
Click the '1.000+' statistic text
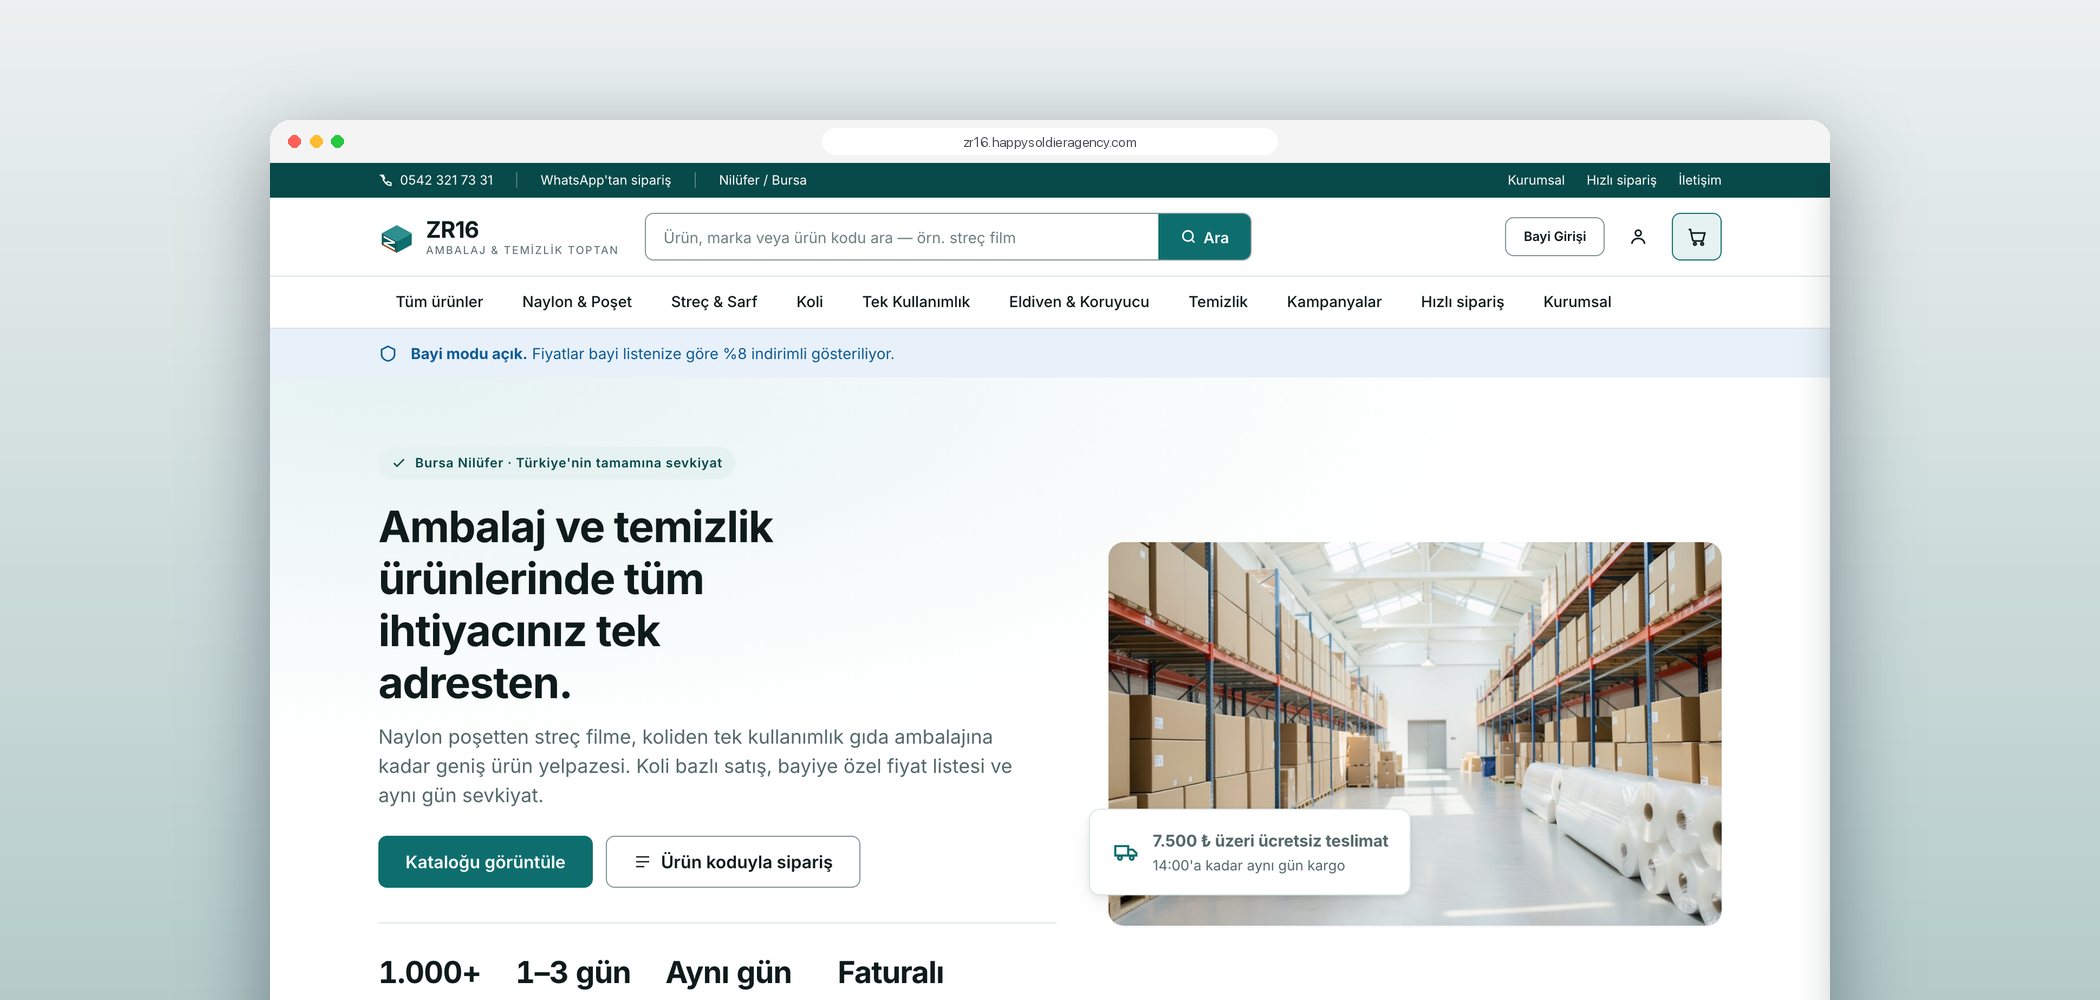coord(429,972)
